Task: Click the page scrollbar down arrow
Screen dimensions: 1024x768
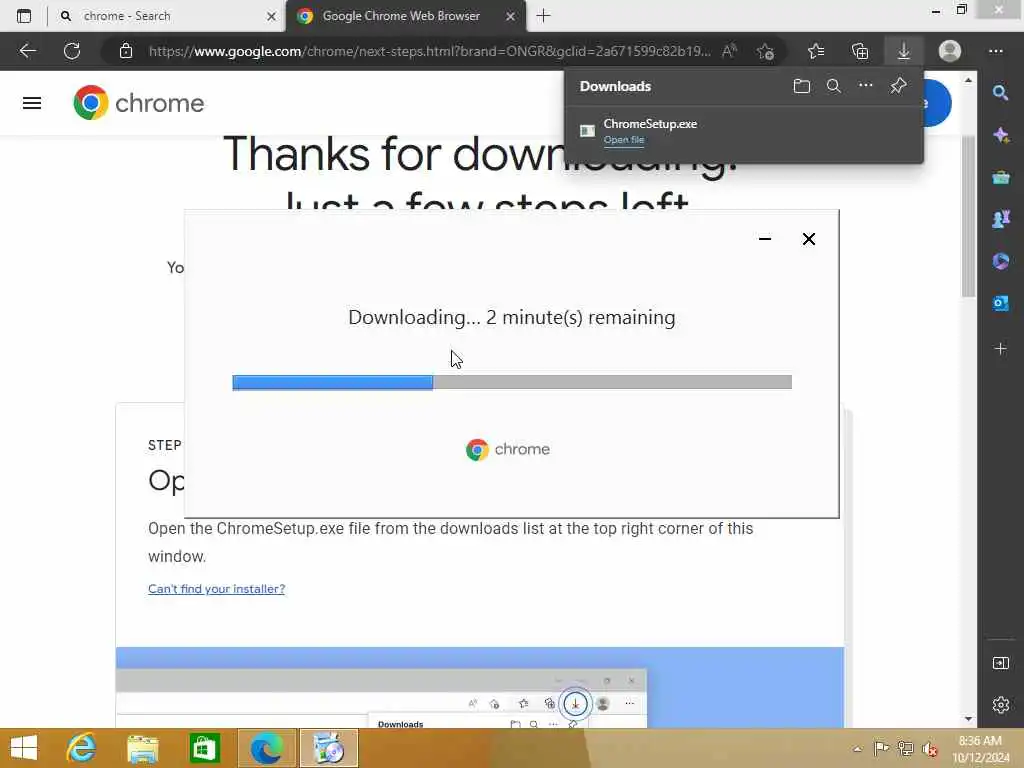Action: [968, 719]
